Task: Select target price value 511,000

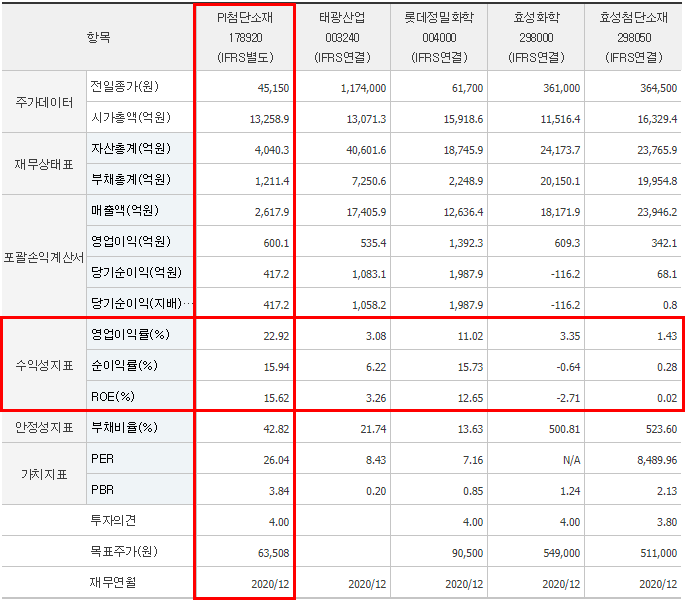Action: (658, 553)
